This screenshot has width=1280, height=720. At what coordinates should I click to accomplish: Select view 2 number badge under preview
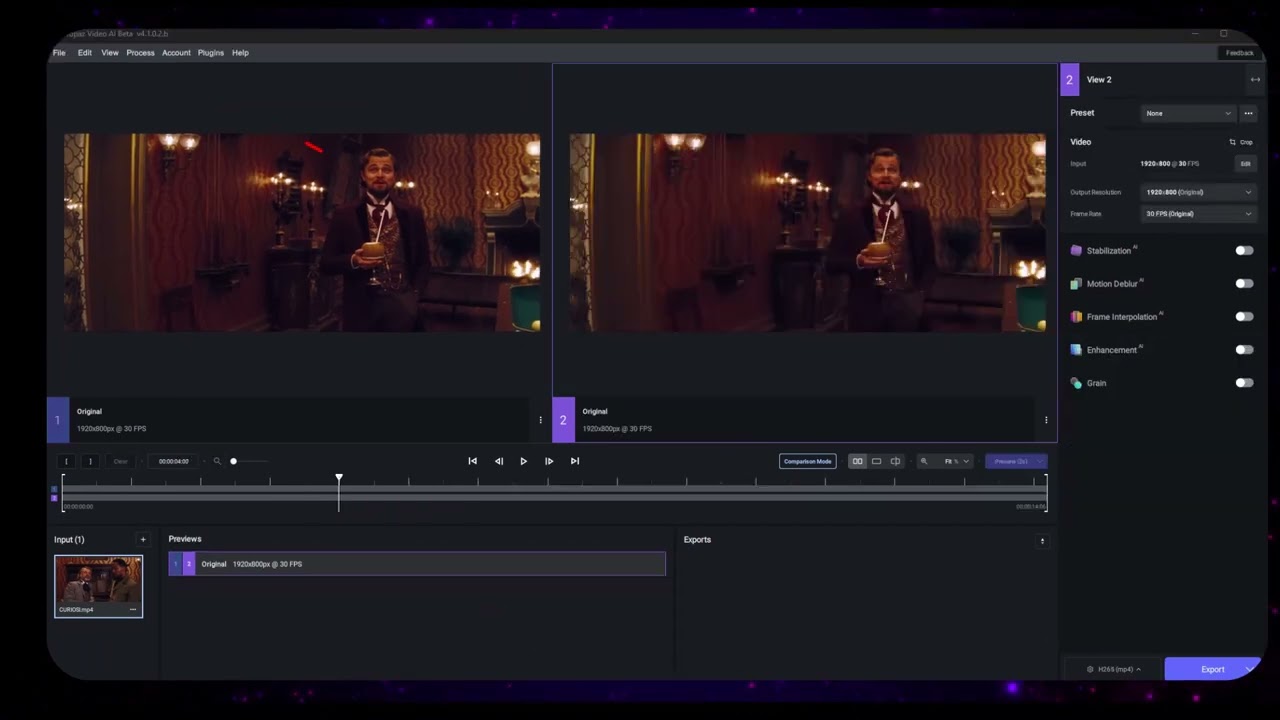pyautogui.click(x=563, y=420)
